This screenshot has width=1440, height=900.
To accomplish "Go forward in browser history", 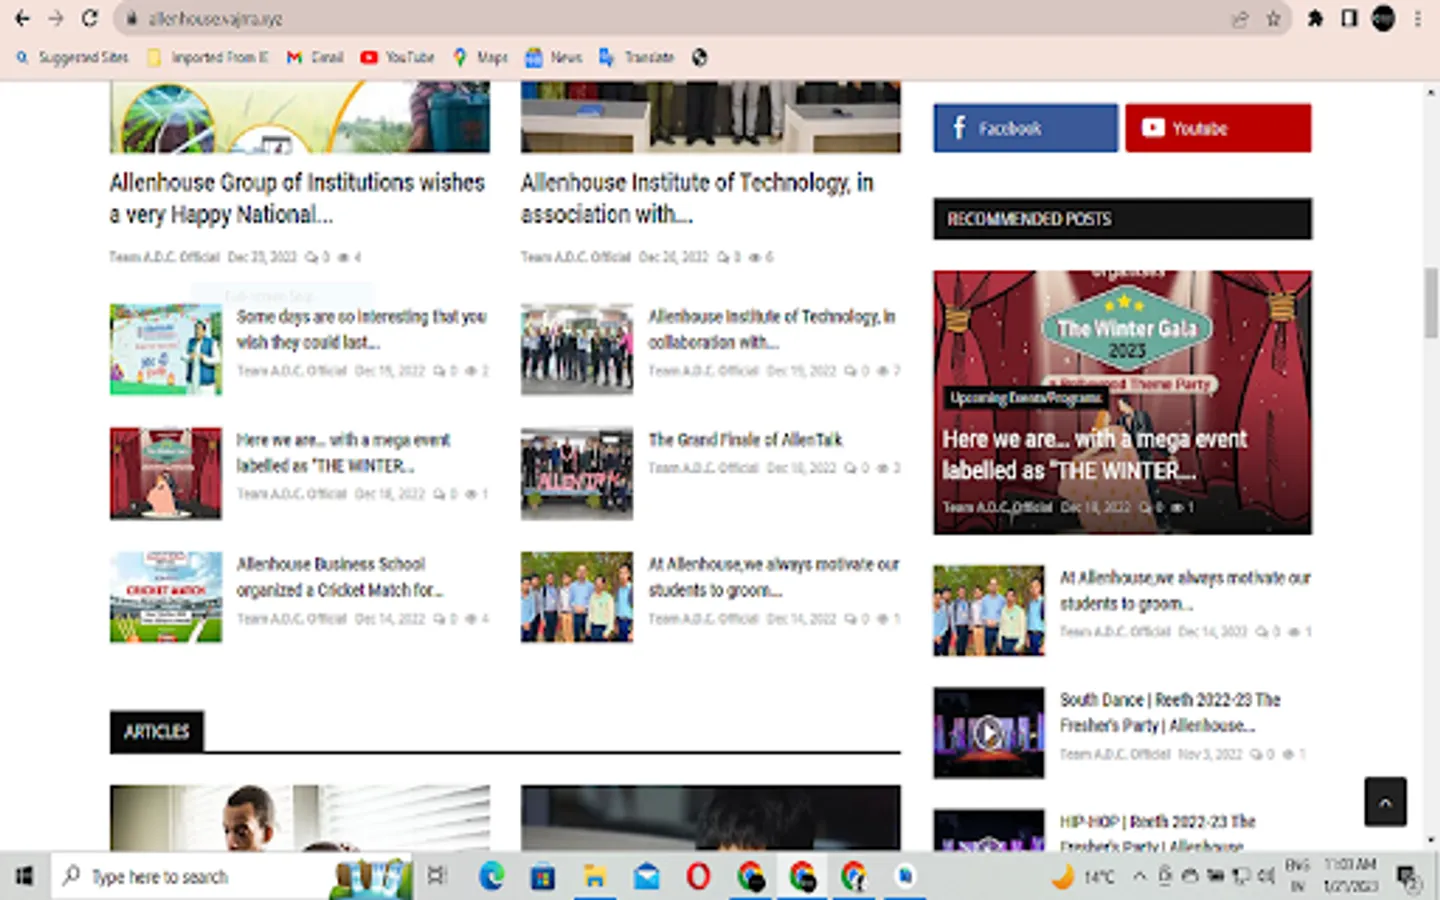I will tap(56, 18).
